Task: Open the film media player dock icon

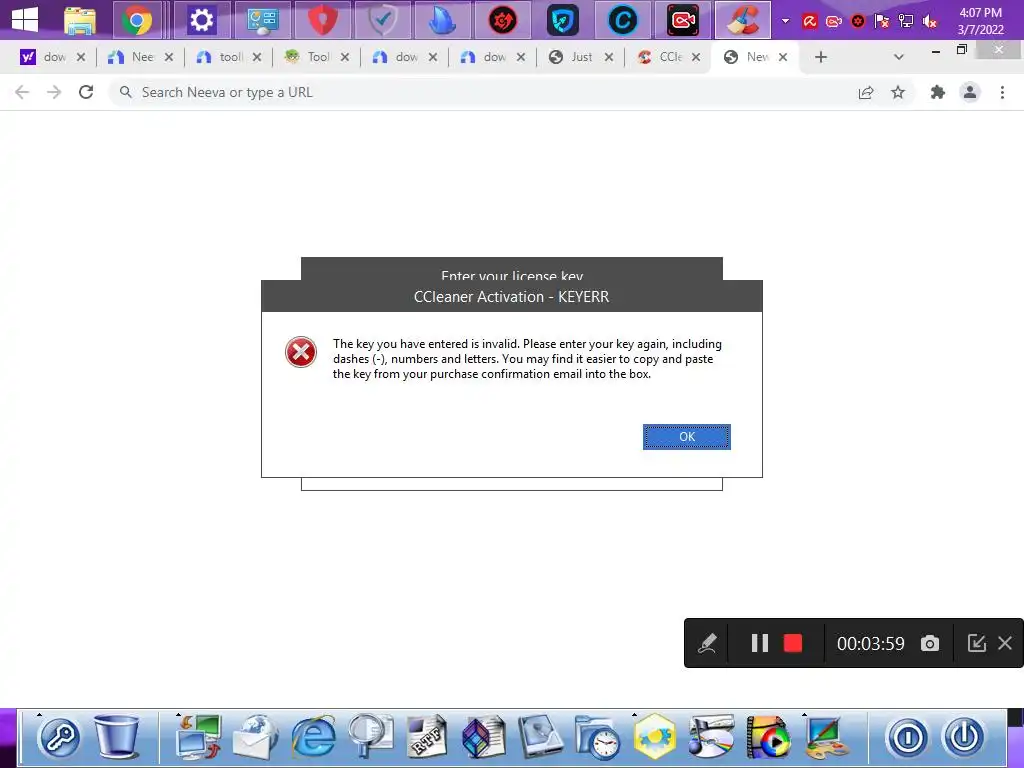Action: [x=768, y=737]
